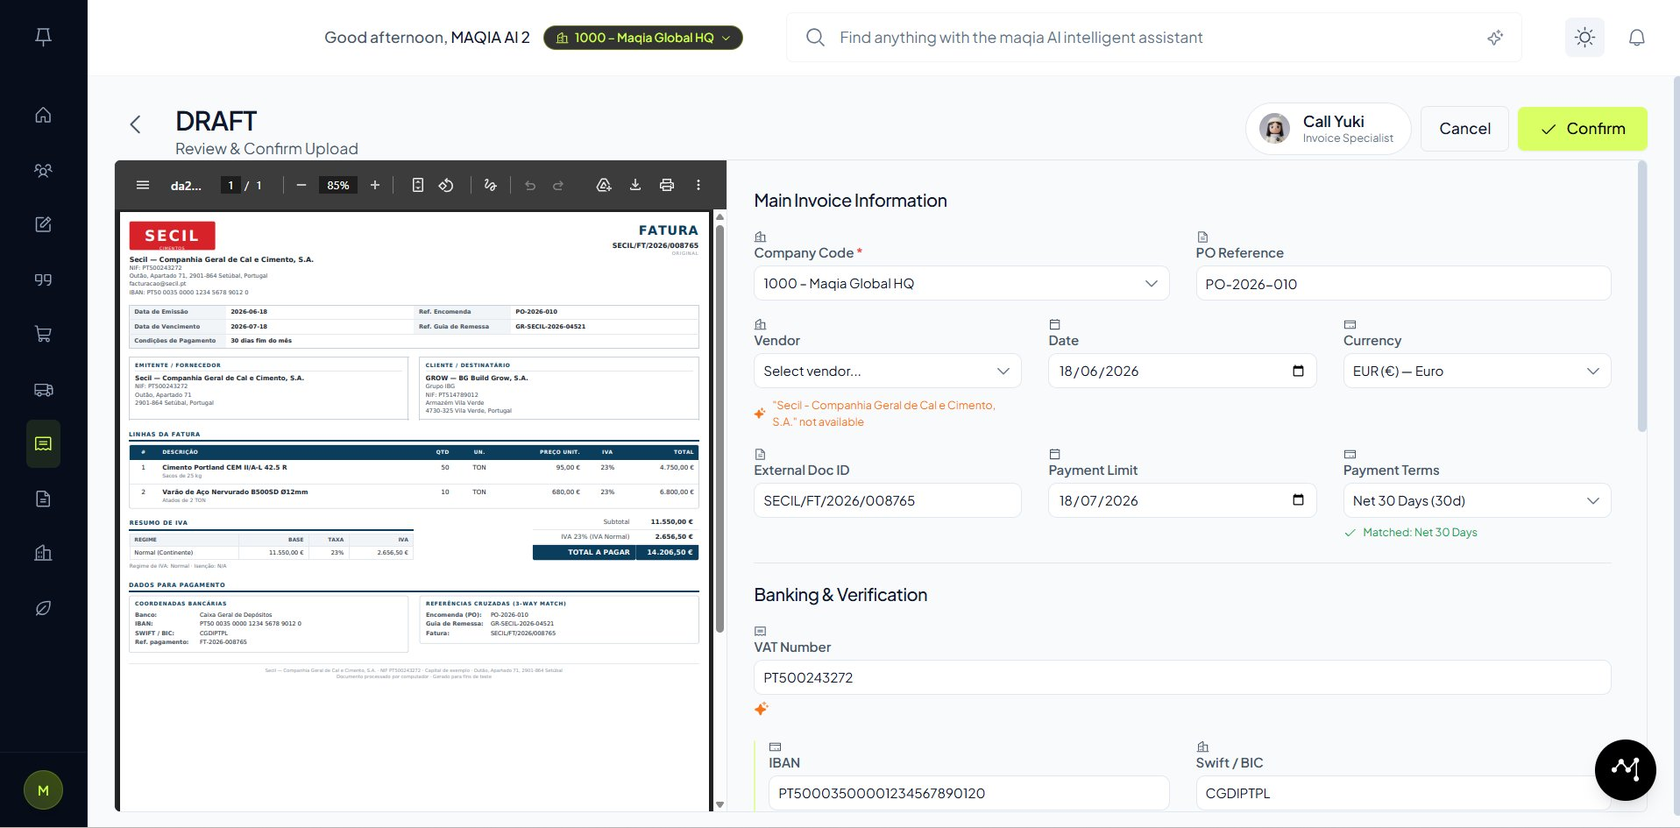Screen dimensions: 1680x828
Task: Open the buildings icon in sidebar
Action: (x=43, y=553)
